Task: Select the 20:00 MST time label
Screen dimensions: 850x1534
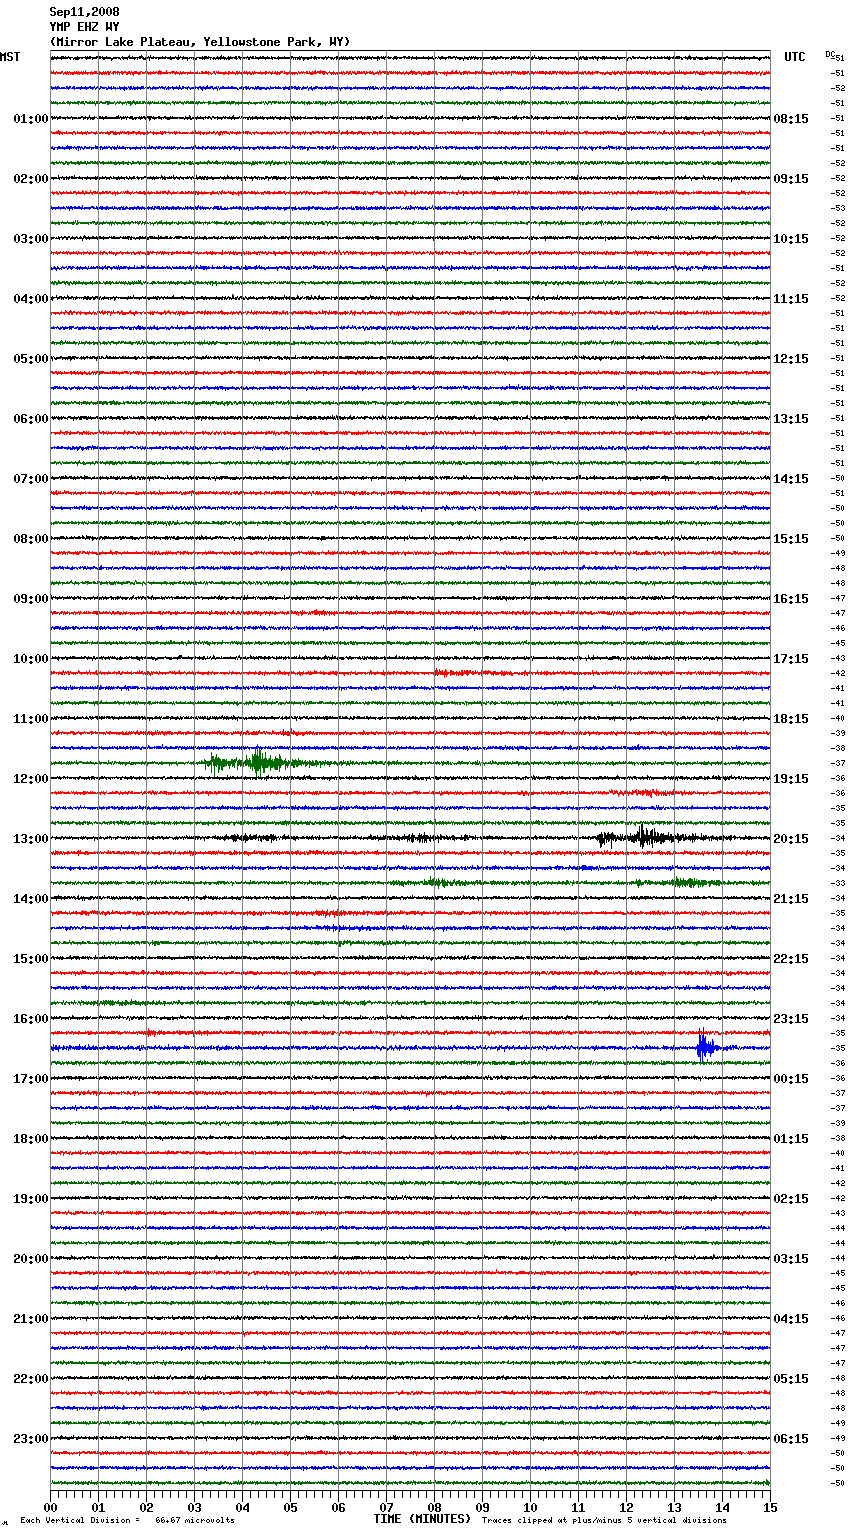Action: (31, 1259)
